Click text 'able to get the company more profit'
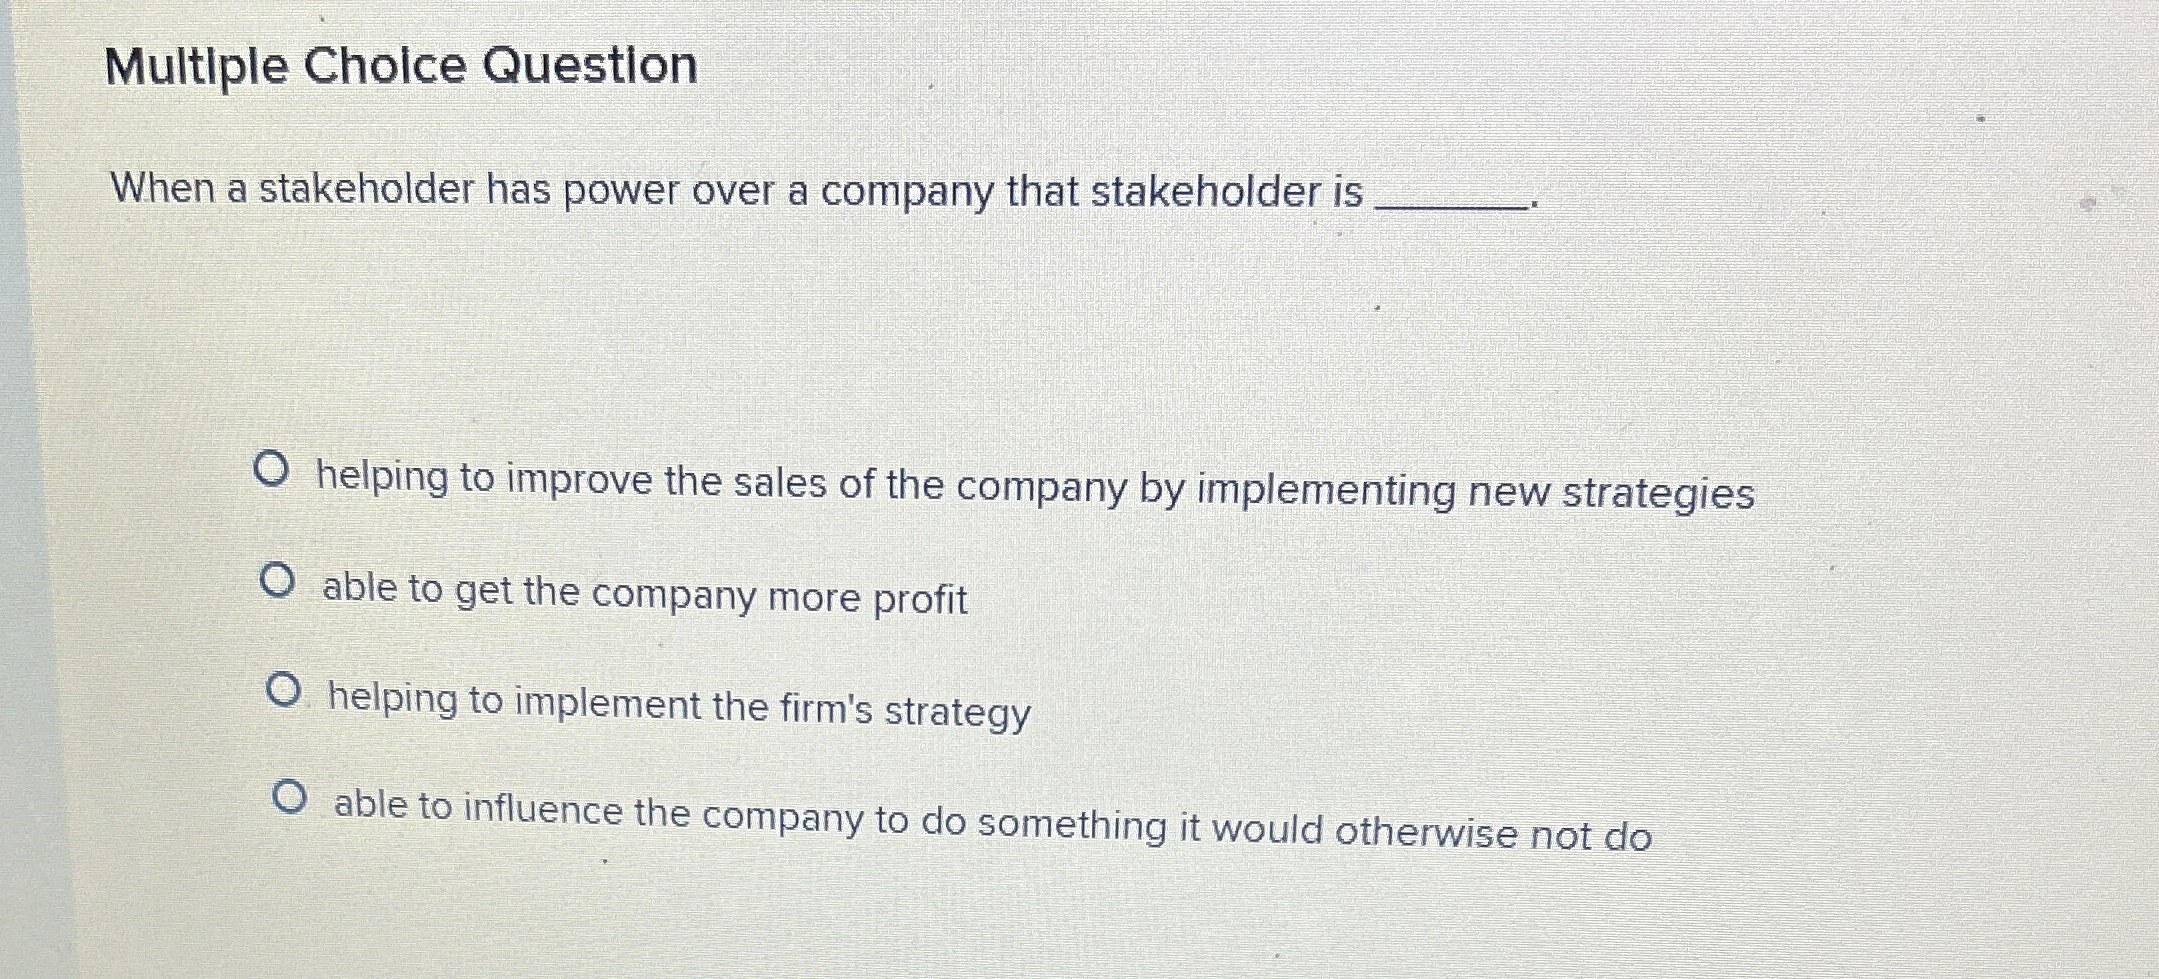This screenshot has height=979, width=2159. 643,592
